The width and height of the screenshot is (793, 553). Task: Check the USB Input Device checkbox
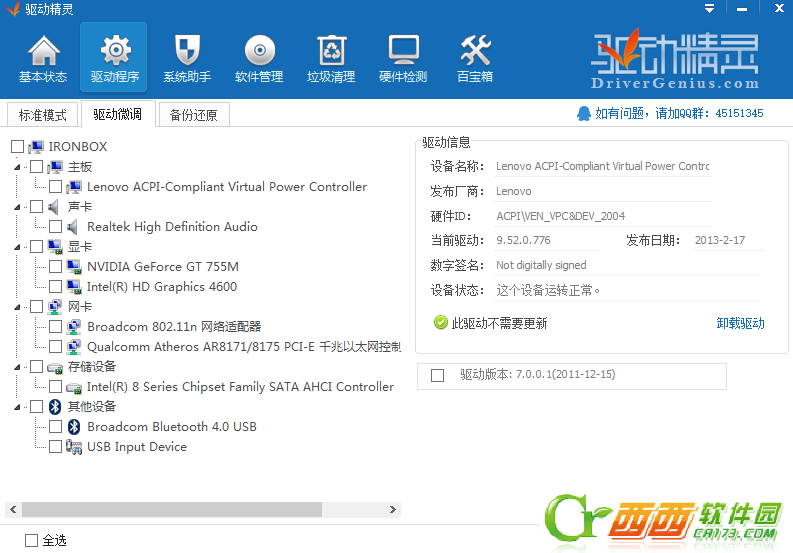click(x=56, y=447)
